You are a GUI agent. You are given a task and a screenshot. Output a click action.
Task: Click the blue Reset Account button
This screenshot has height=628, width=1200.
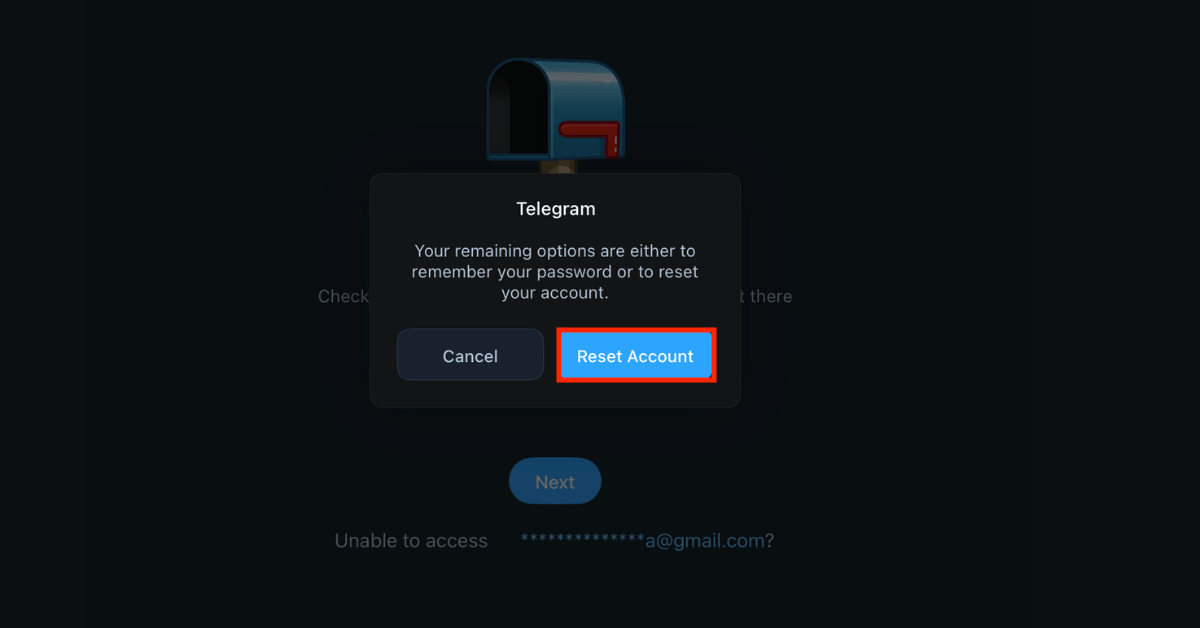click(635, 356)
